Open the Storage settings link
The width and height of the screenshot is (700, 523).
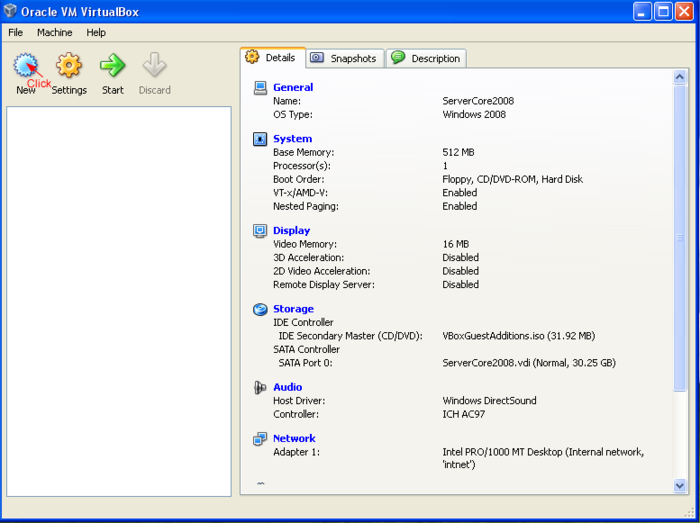(293, 309)
